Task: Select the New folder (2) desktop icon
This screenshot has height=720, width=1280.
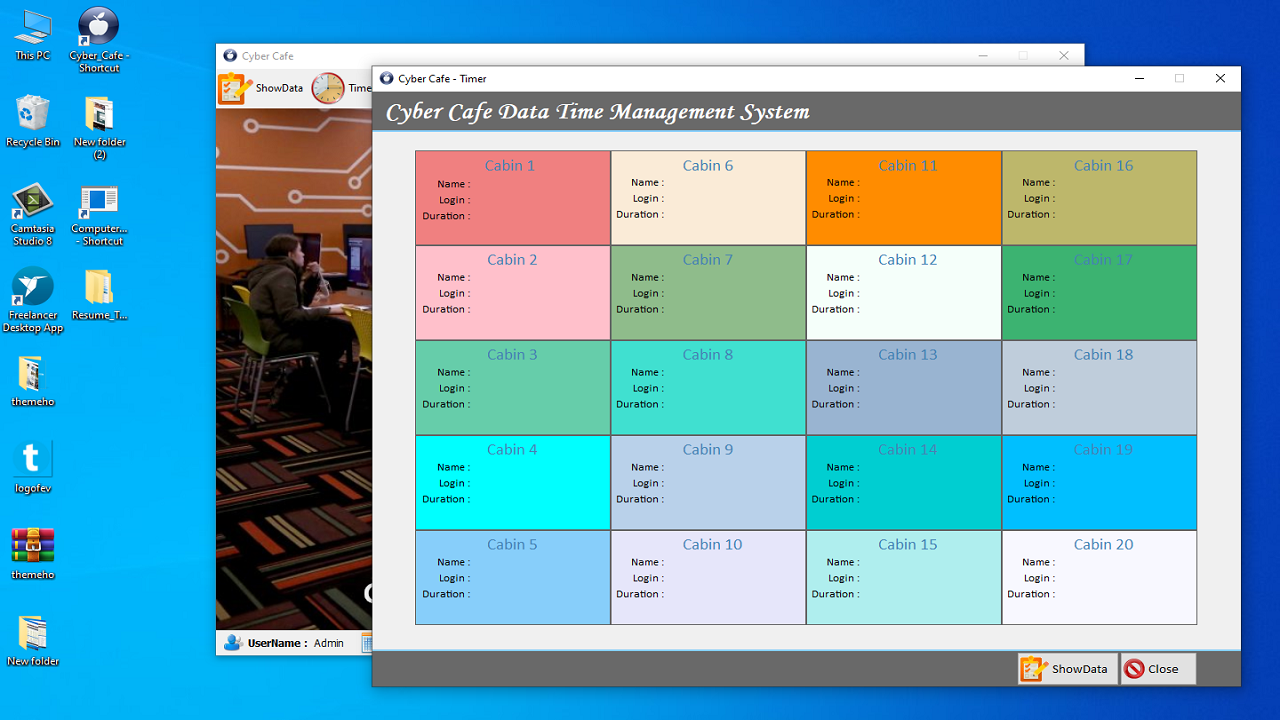Action: [x=99, y=128]
